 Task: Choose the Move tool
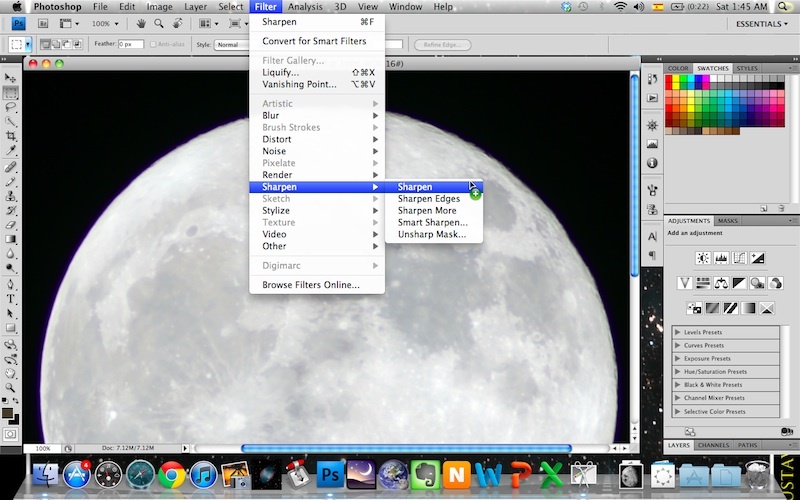click(x=11, y=77)
